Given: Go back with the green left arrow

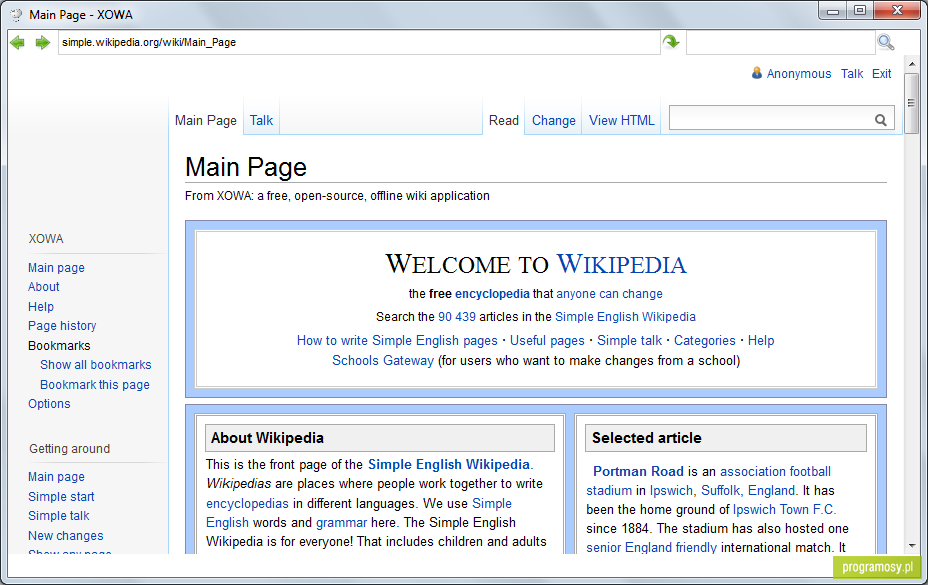Looking at the screenshot, I should (x=18, y=43).
